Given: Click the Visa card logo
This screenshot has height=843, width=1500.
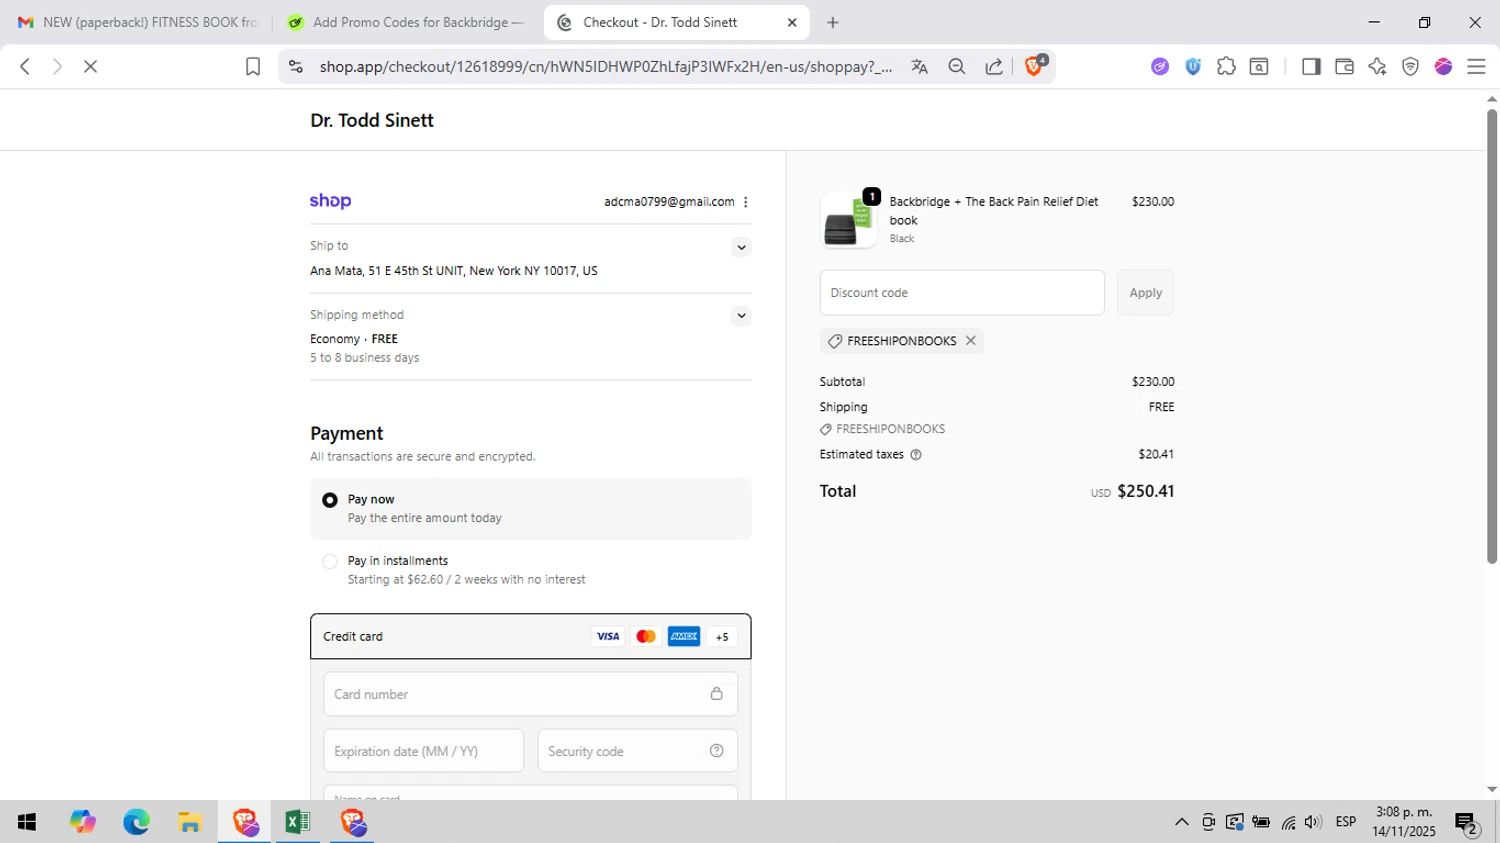Looking at the screenshot, I should point(608,636).
